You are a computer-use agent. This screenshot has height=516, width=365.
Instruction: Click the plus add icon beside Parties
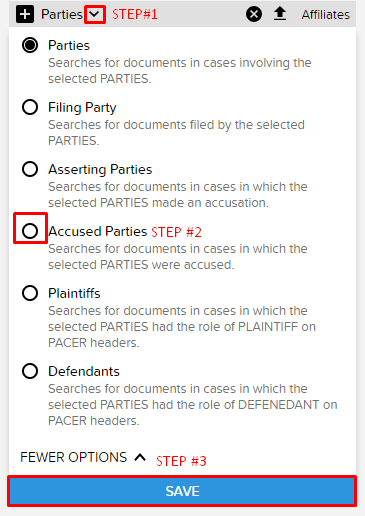pyautogui.click(x=25, y=14)
